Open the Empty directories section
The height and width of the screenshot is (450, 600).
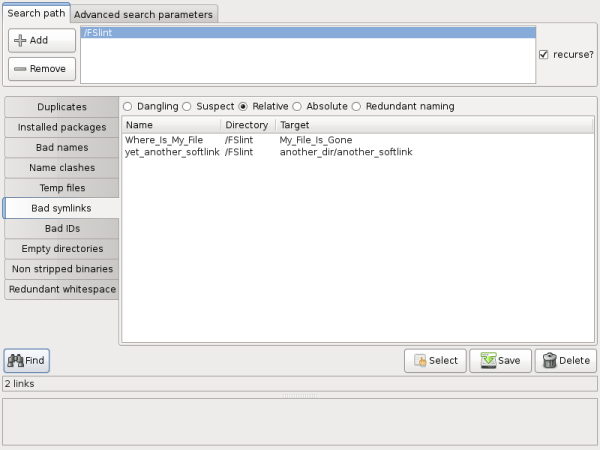coord(62,249)
